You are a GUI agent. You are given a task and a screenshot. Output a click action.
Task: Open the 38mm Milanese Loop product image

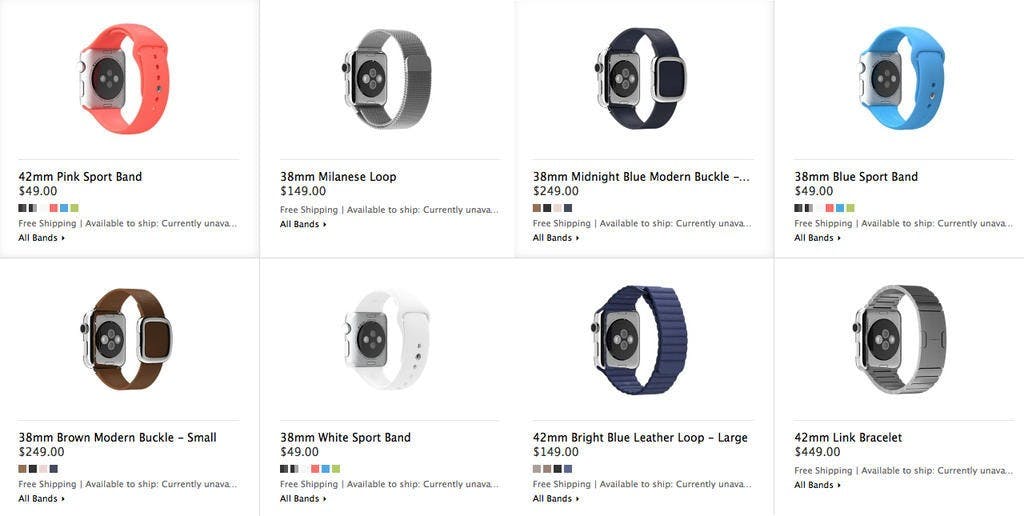pos(387,78)
